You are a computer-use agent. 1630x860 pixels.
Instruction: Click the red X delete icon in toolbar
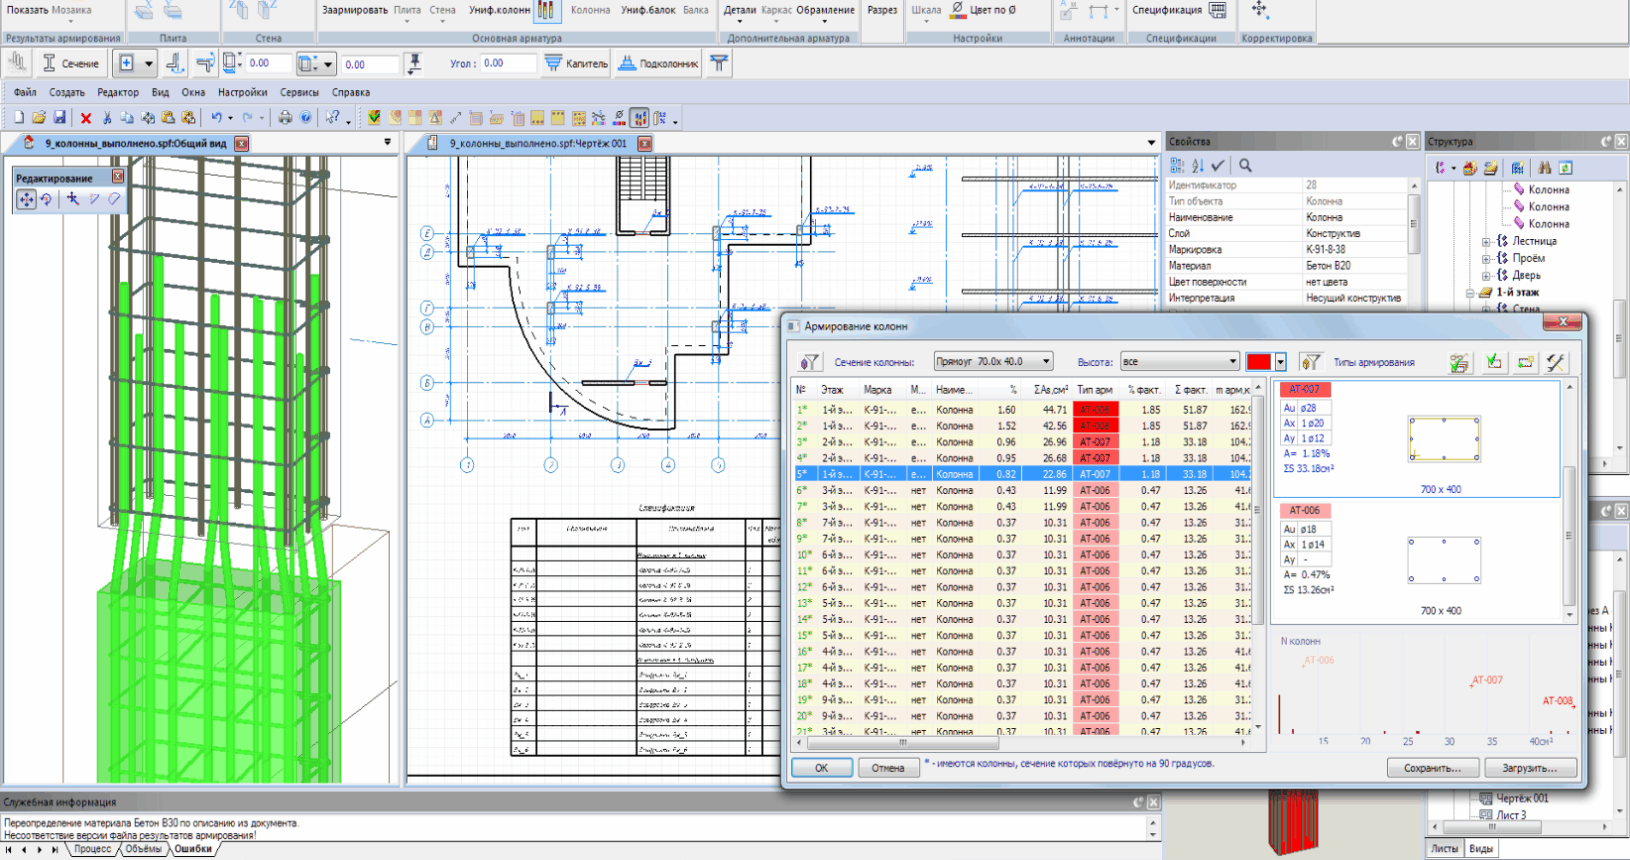pos(86,118)
